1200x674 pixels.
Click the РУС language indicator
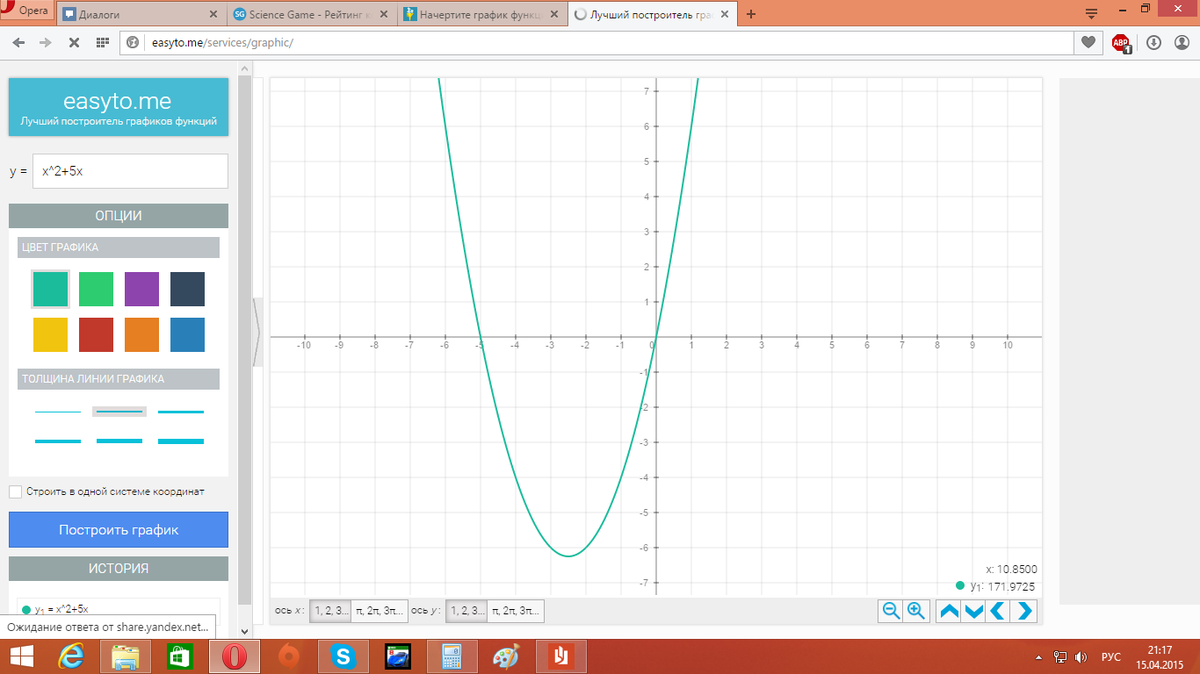1111,657
